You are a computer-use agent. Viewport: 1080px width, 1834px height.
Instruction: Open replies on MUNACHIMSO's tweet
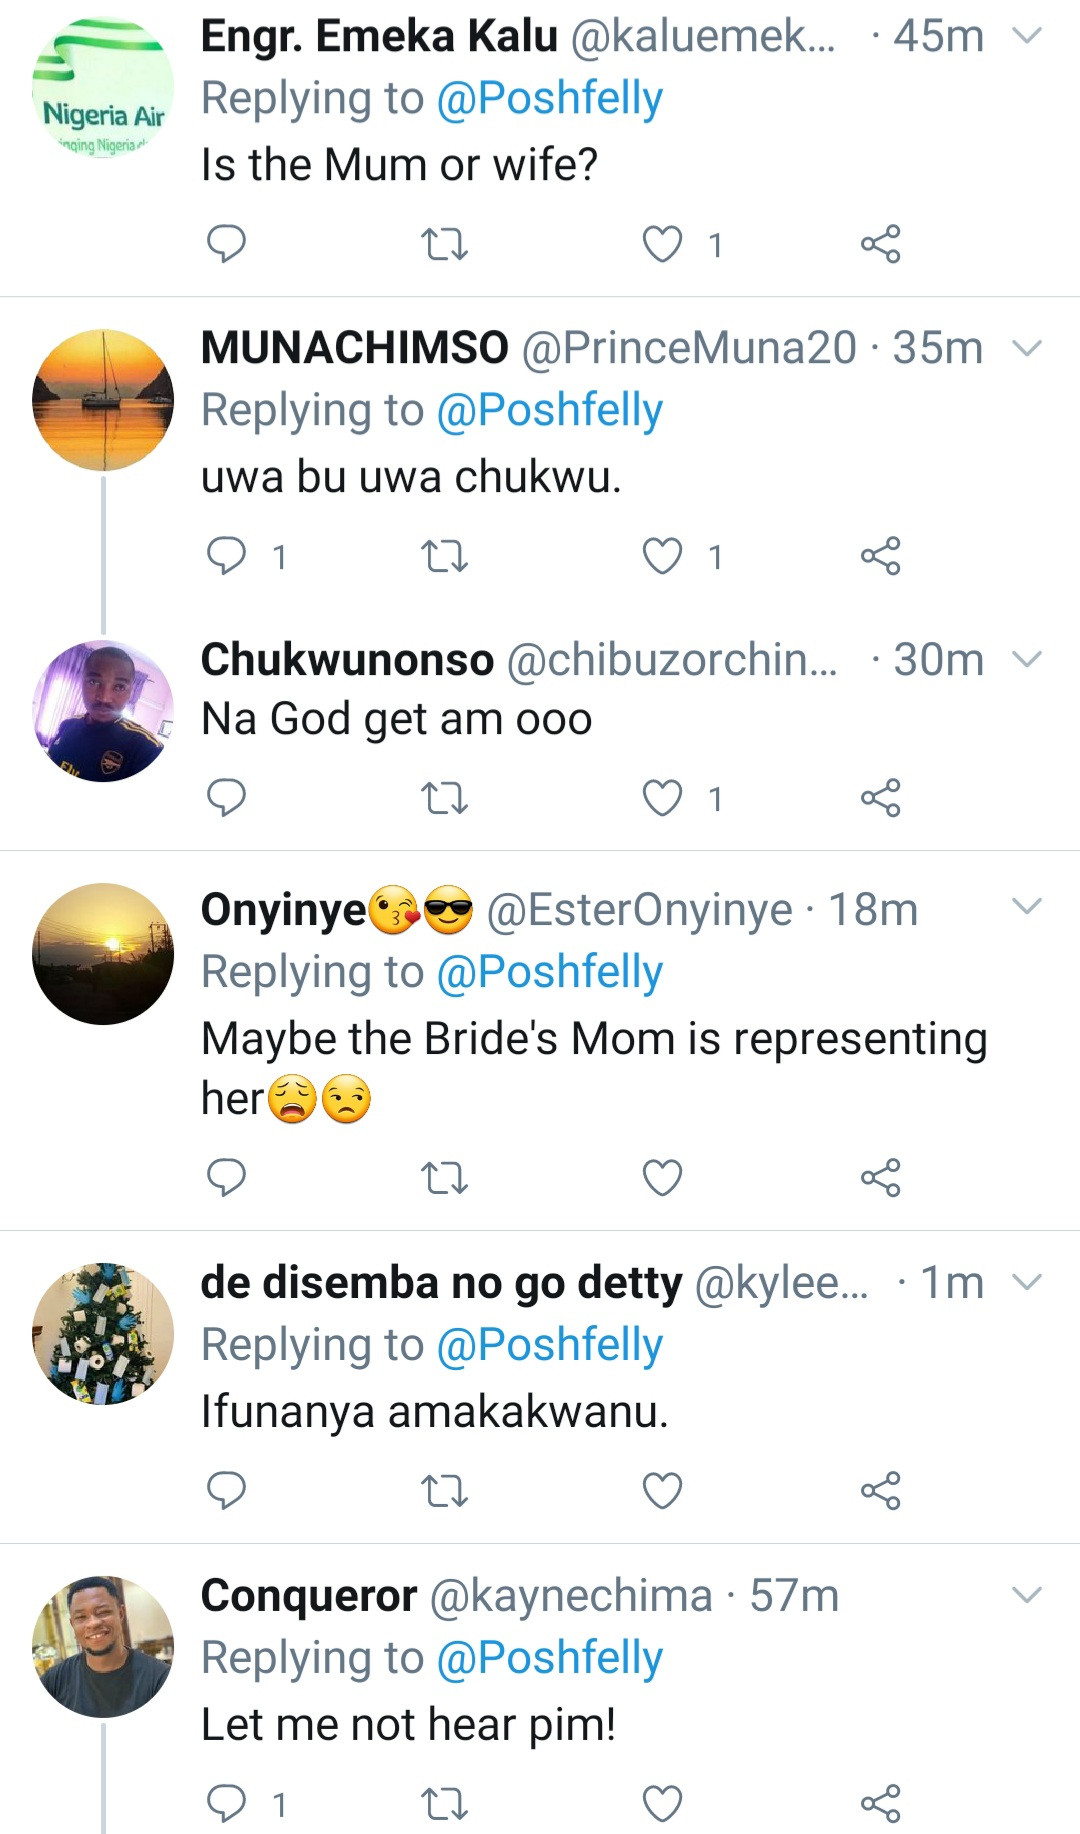point(226,556)
